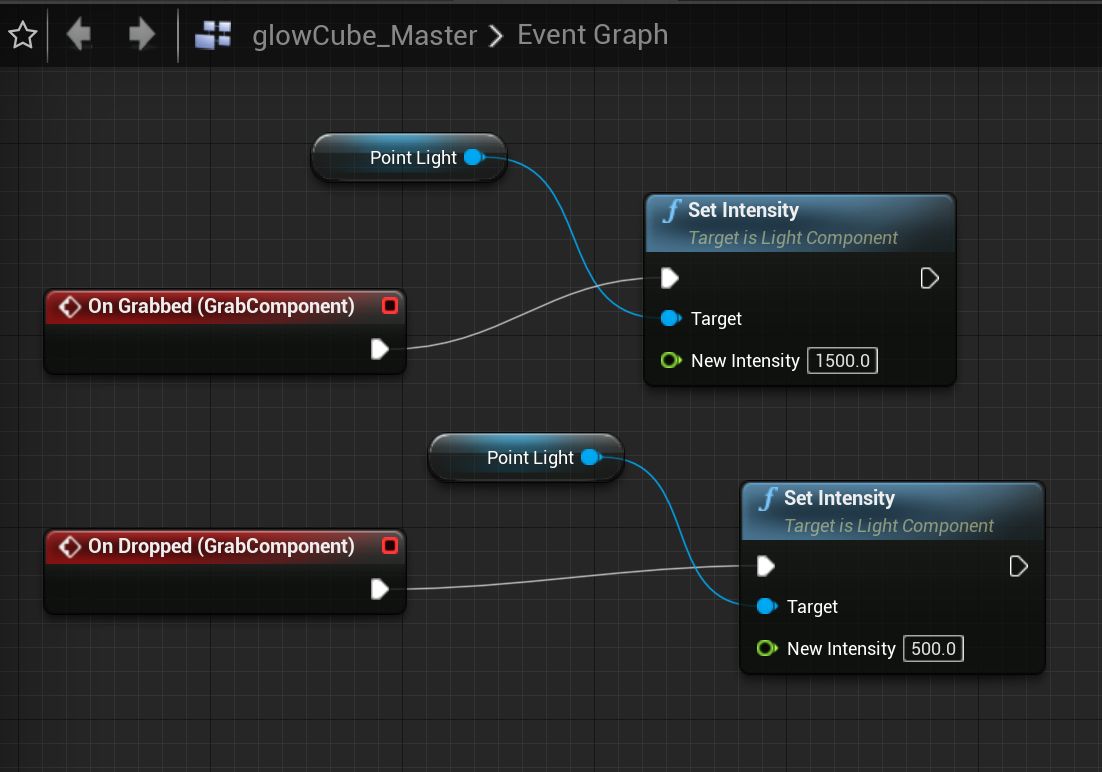Click green New Intensity pin beside 500.0
Screen dimensions: 1102x772
[767, 649]
